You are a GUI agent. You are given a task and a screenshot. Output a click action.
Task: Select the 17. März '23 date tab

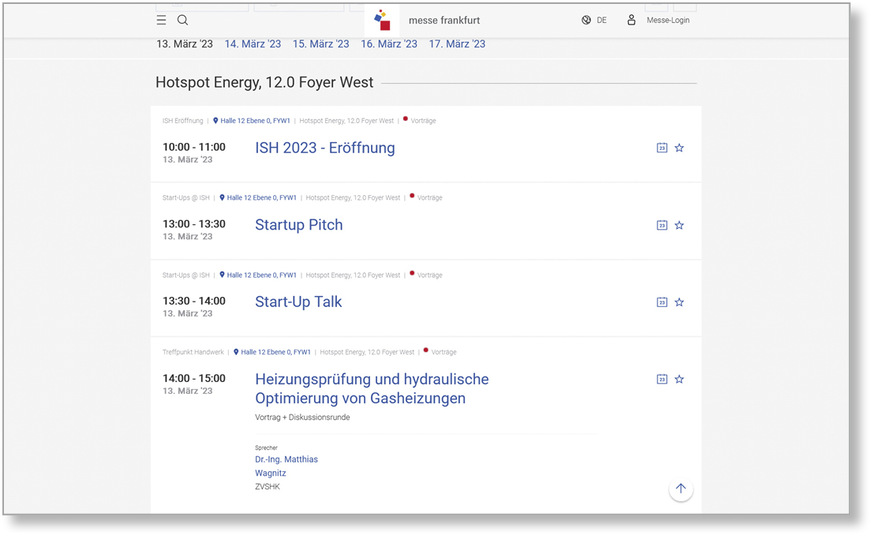457,44
